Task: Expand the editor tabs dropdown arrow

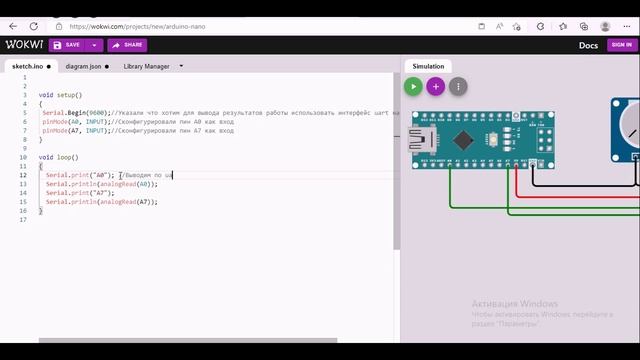Action: 181,66
